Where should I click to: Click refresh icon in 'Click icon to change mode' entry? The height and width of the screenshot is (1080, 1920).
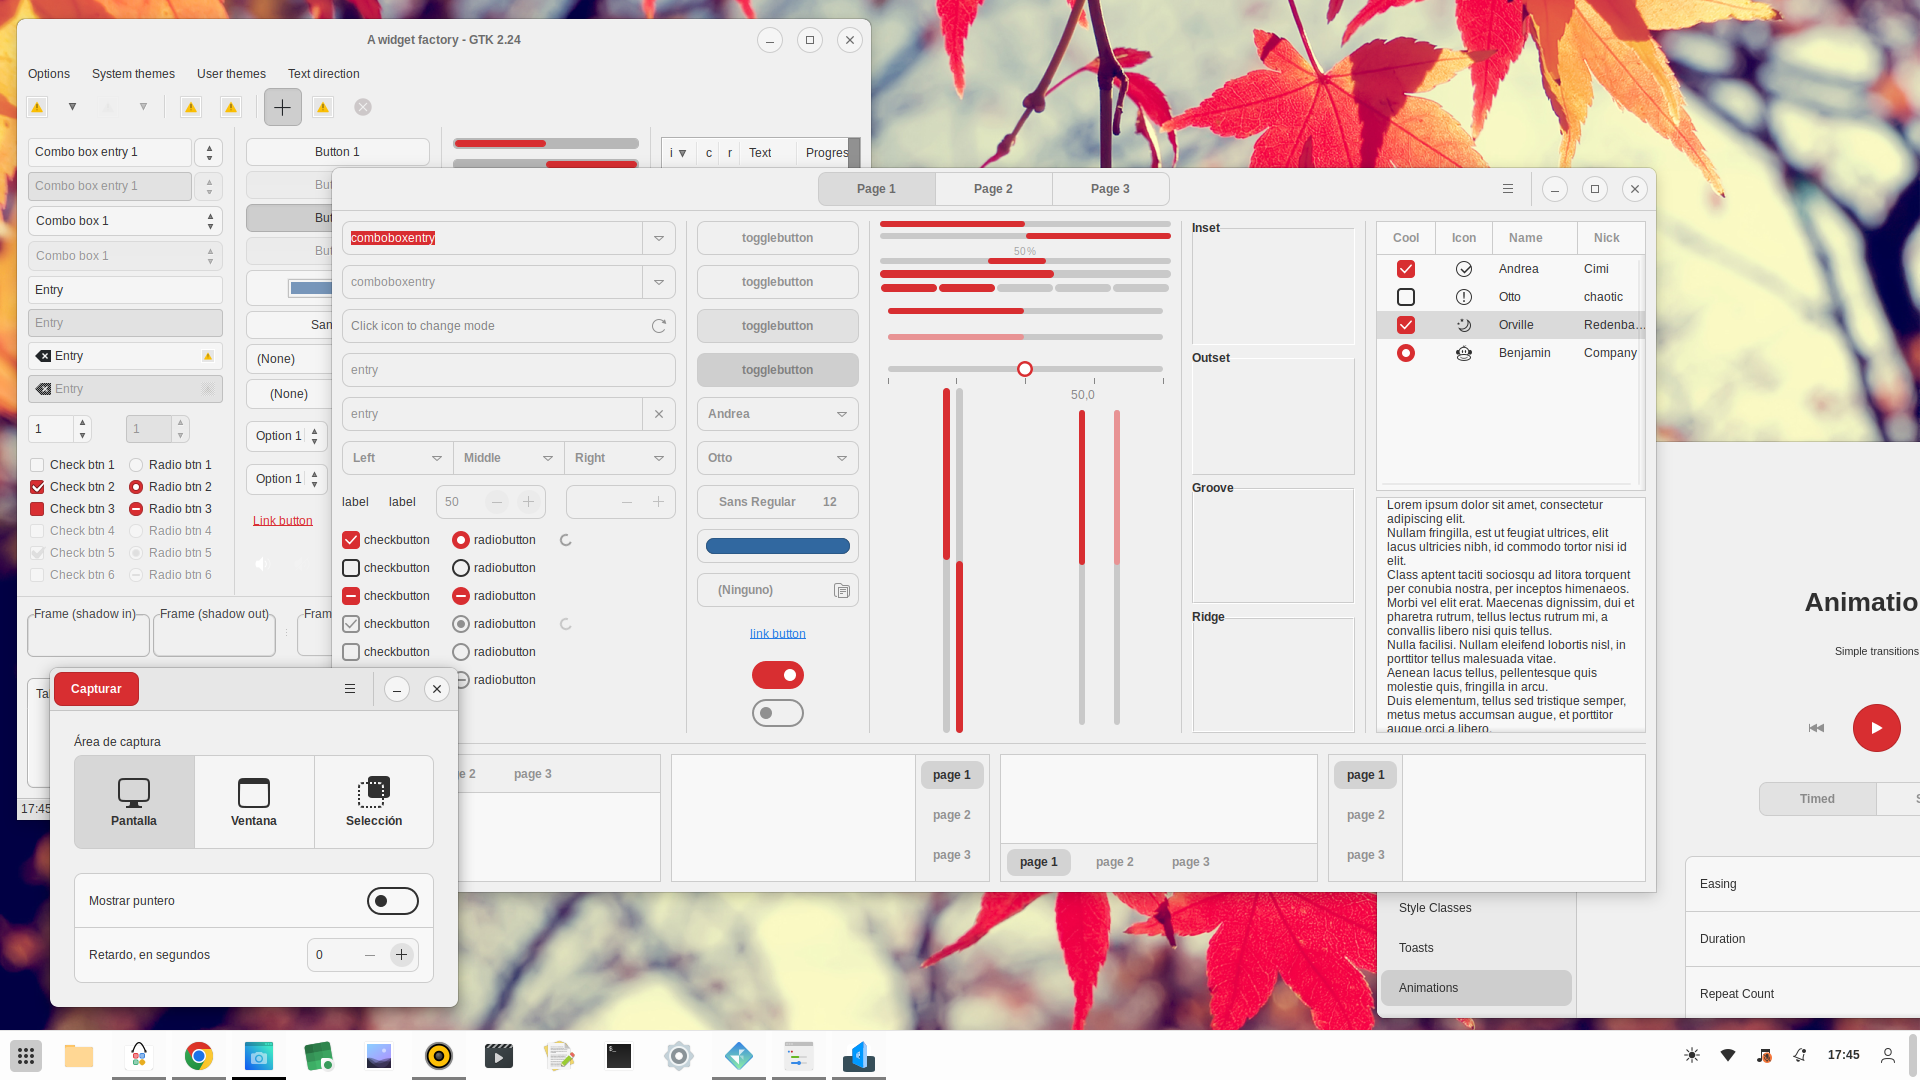coord(659,326)
